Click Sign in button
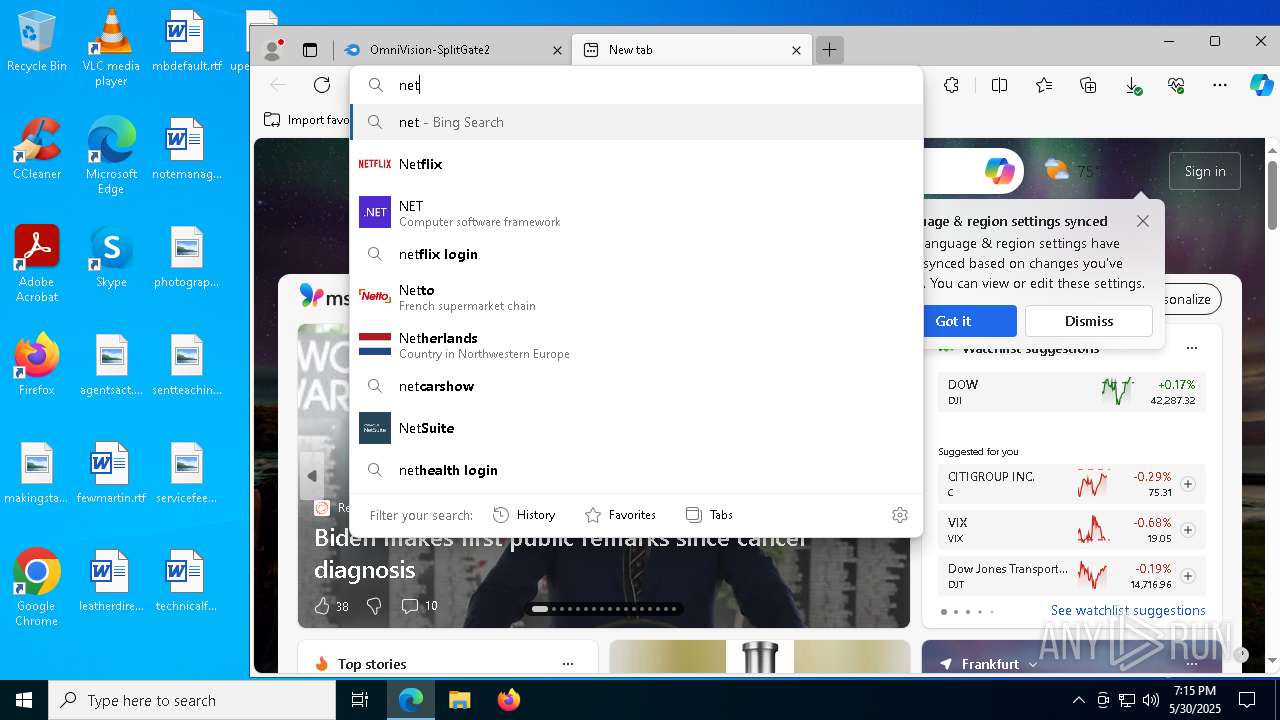This screenshot has width=1280, height=720. coord(1205,171)
